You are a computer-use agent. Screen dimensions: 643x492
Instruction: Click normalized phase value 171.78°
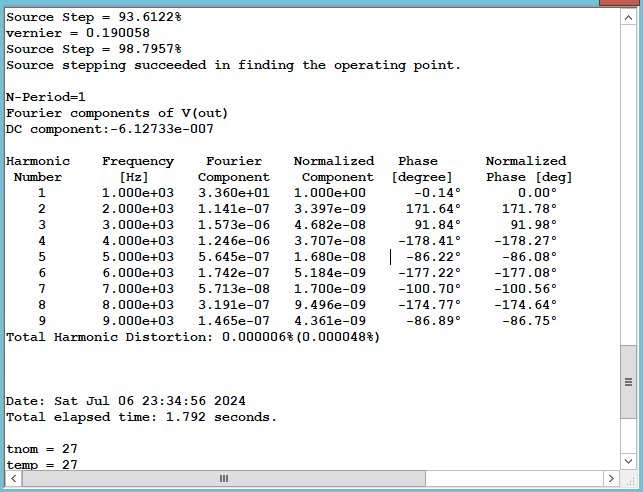coord(529,209)
